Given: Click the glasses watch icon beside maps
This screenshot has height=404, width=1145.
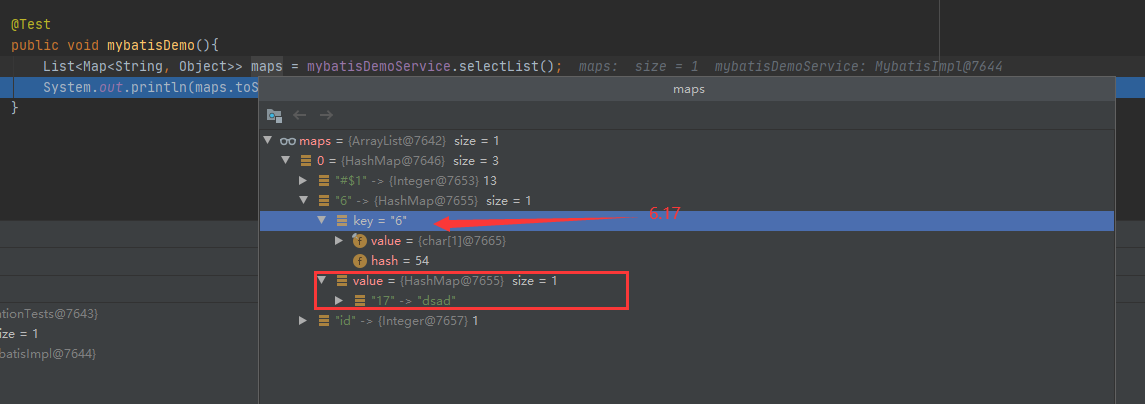Looking at the screenshot, I should [x=288, y=140].
